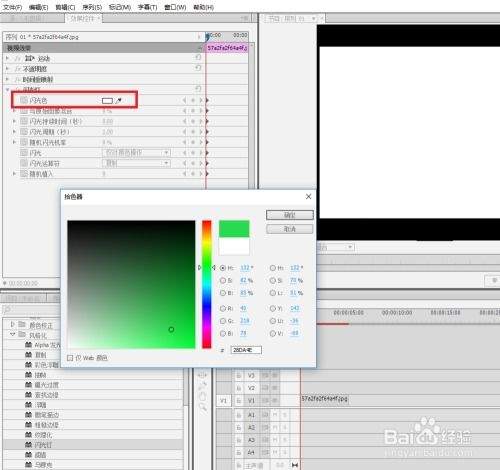Viewport: 500px width, 470px height.
Task: Collapse the 风格化 effects folder
Action: pos(13,334)
